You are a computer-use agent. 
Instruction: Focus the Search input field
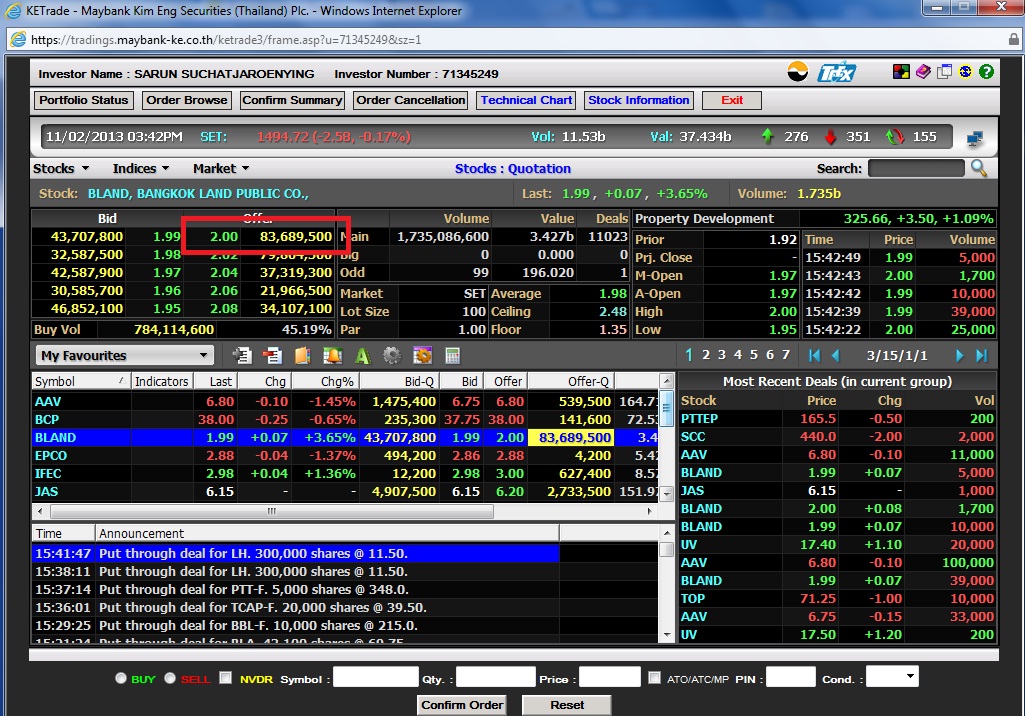pyautogui.click(x=916, y=168)
